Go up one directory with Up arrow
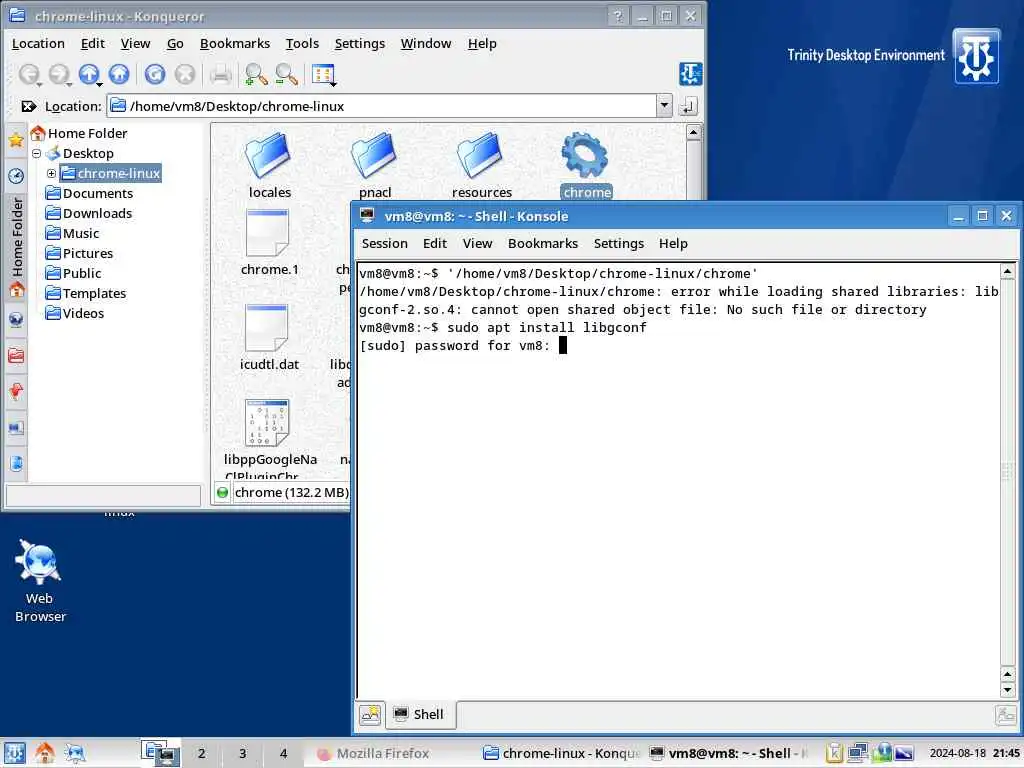 coord(89,74)
